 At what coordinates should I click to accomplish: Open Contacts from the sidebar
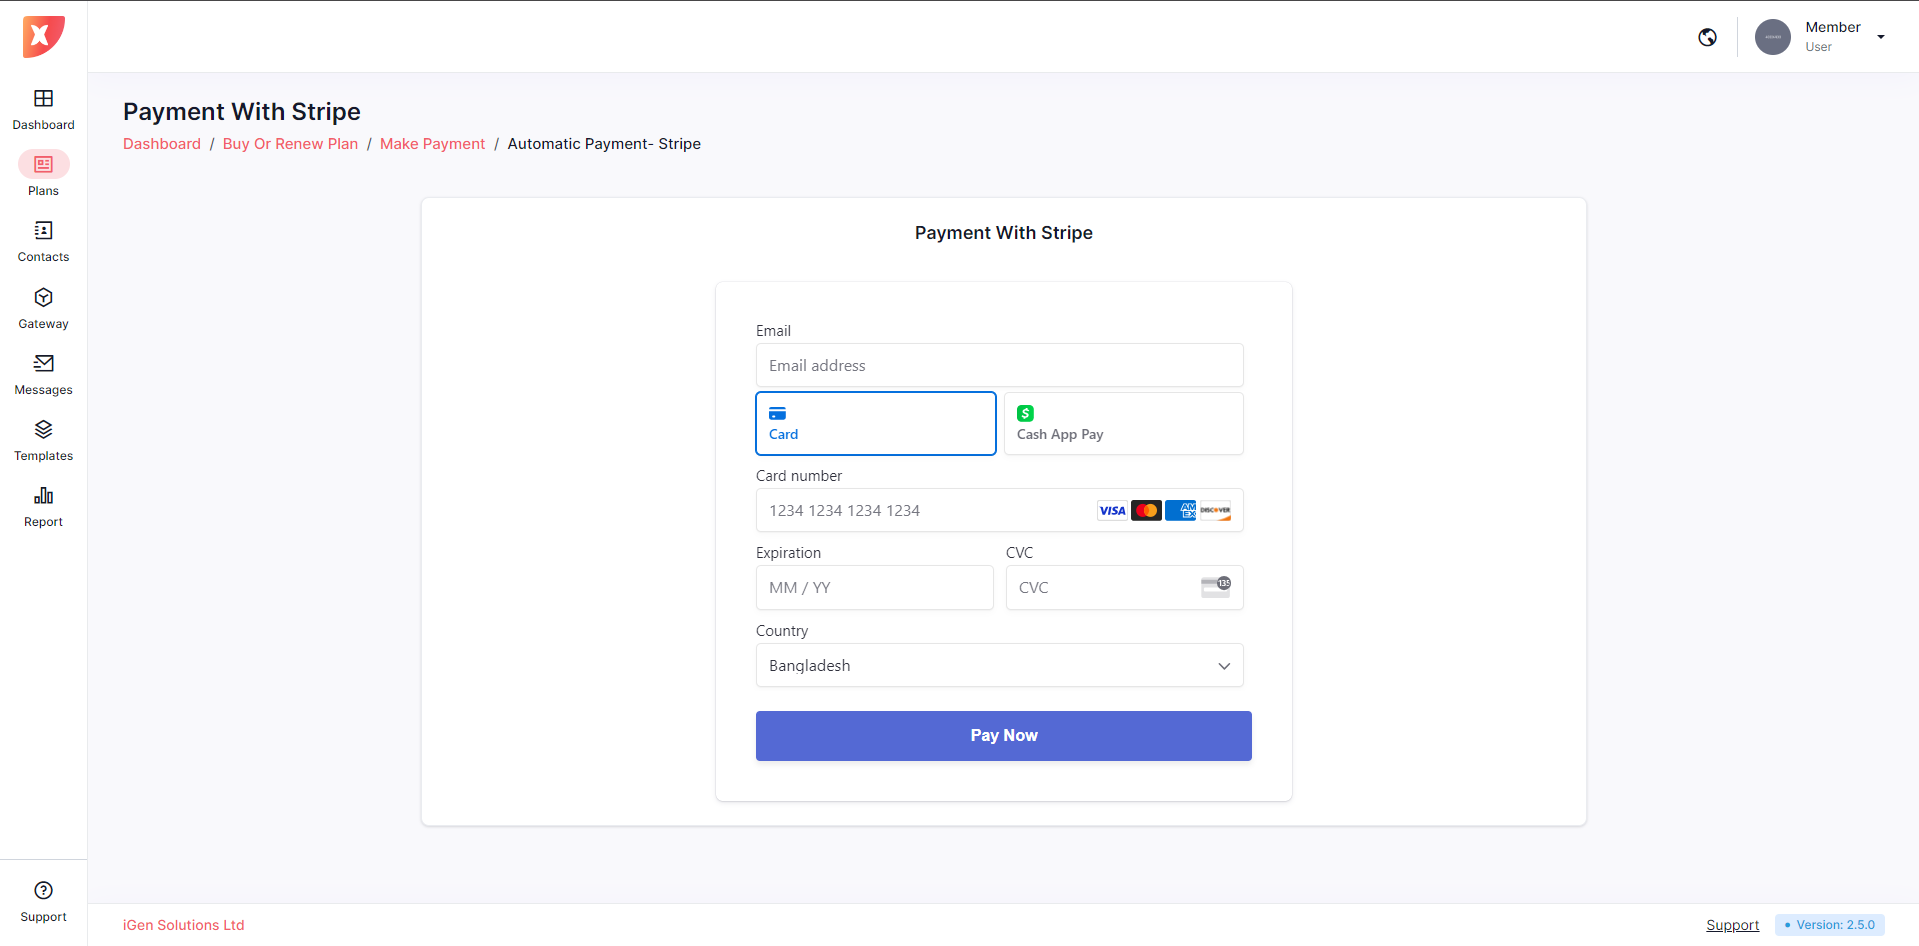(43, 231)
